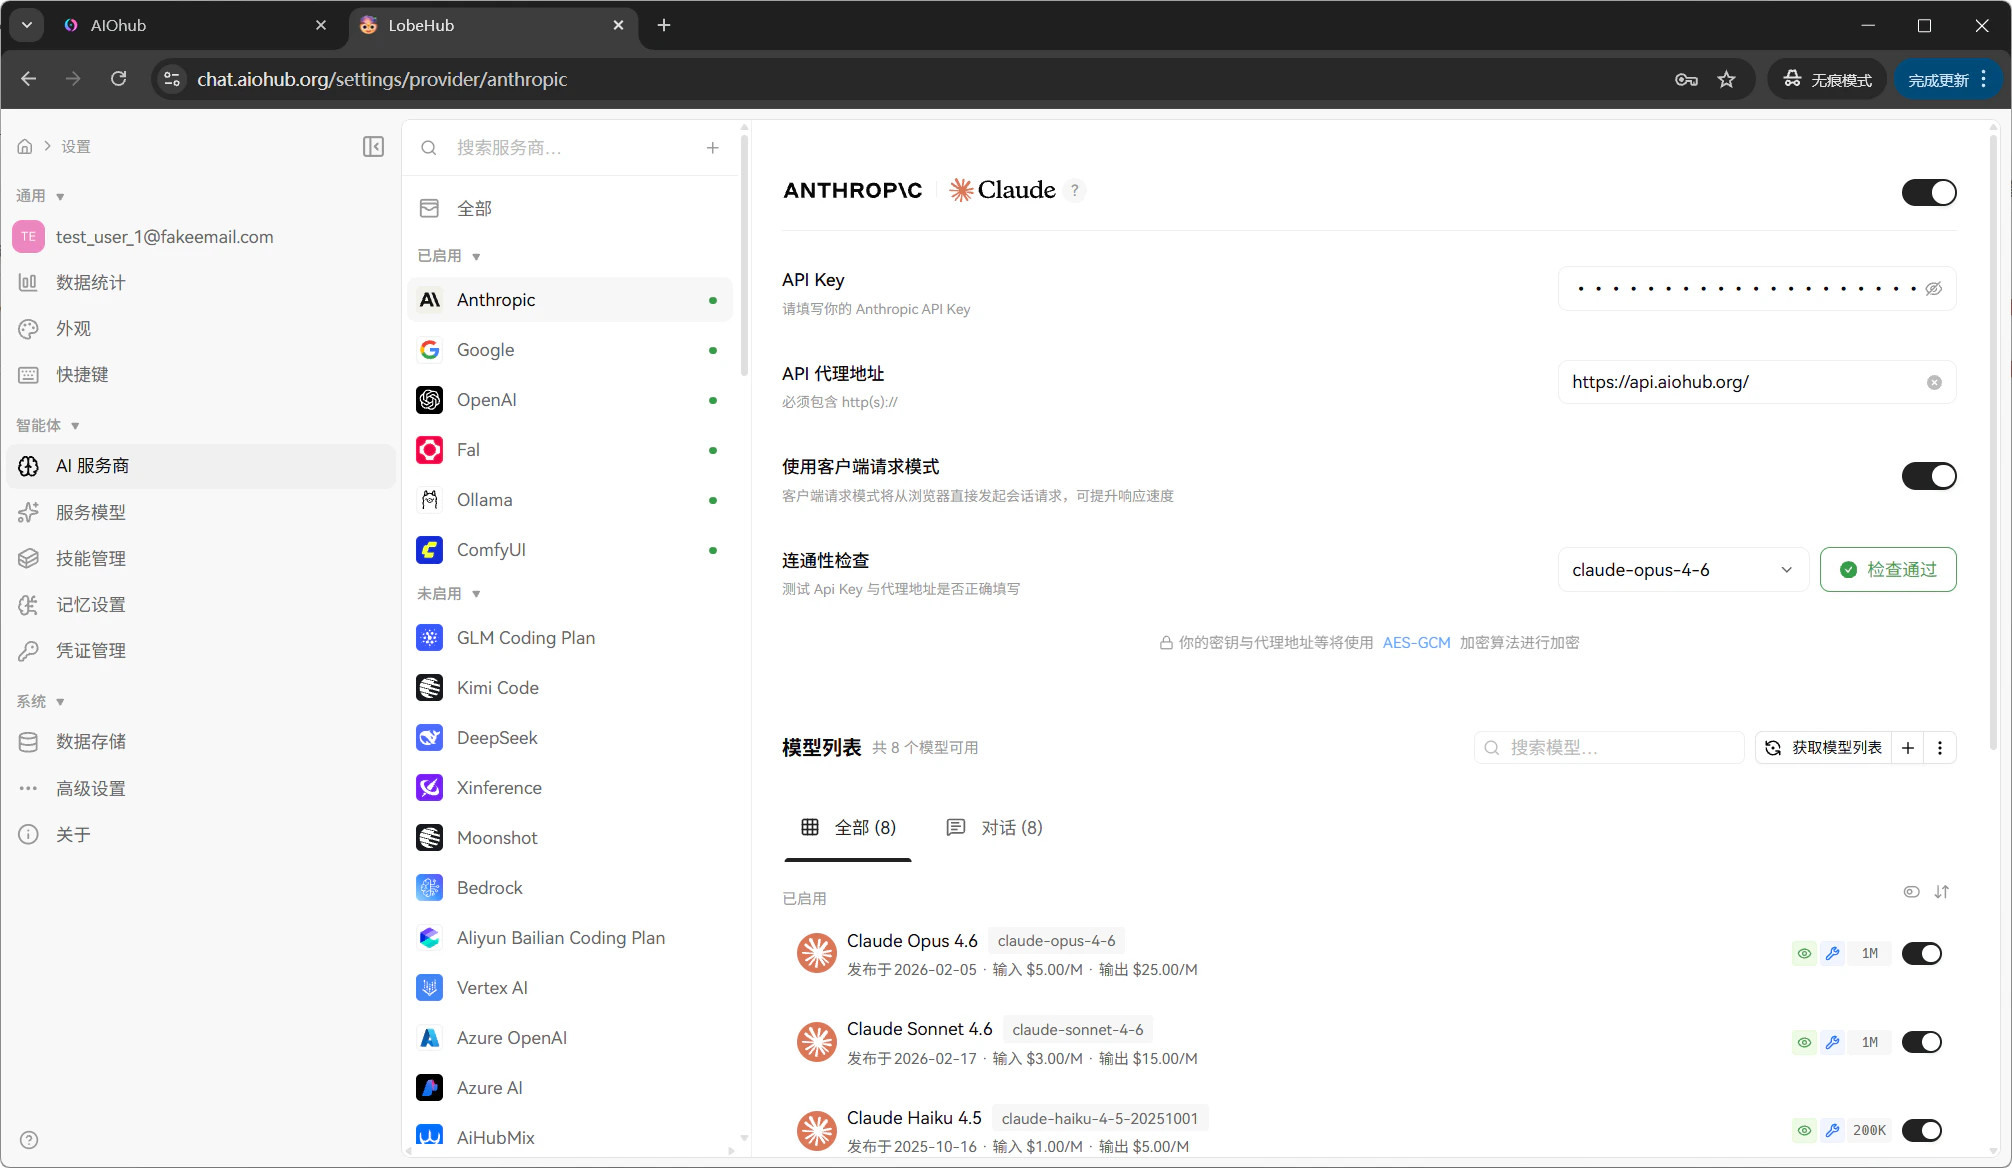Add a new provider with plus icon
The image size is (2012, 1168).
713,148
